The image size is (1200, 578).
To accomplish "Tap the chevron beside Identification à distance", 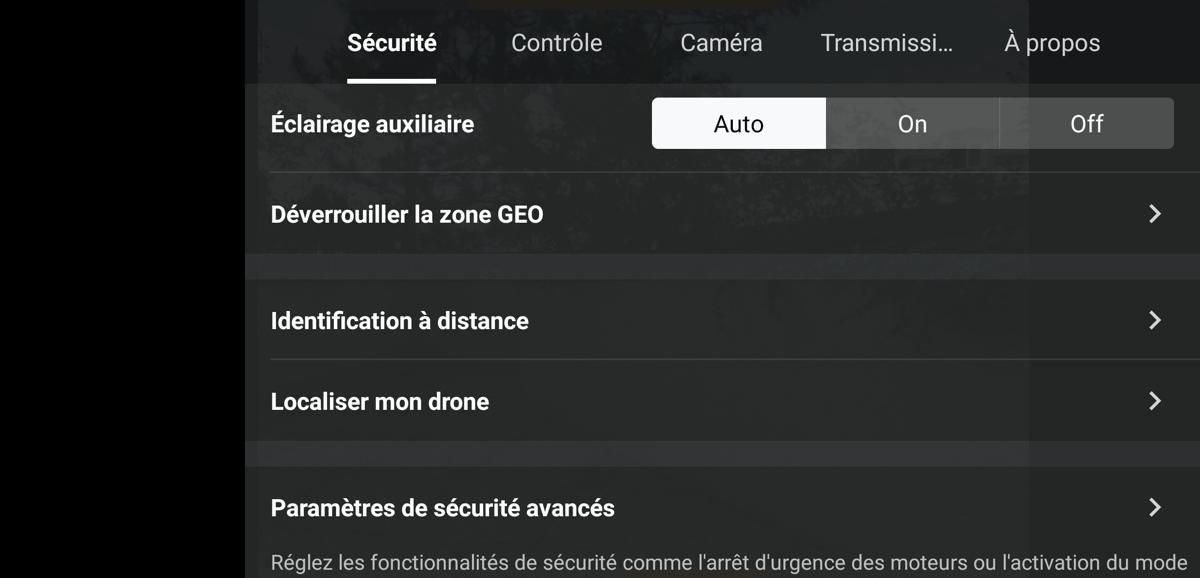I will pyautogui.click(x=1155, y=320).
